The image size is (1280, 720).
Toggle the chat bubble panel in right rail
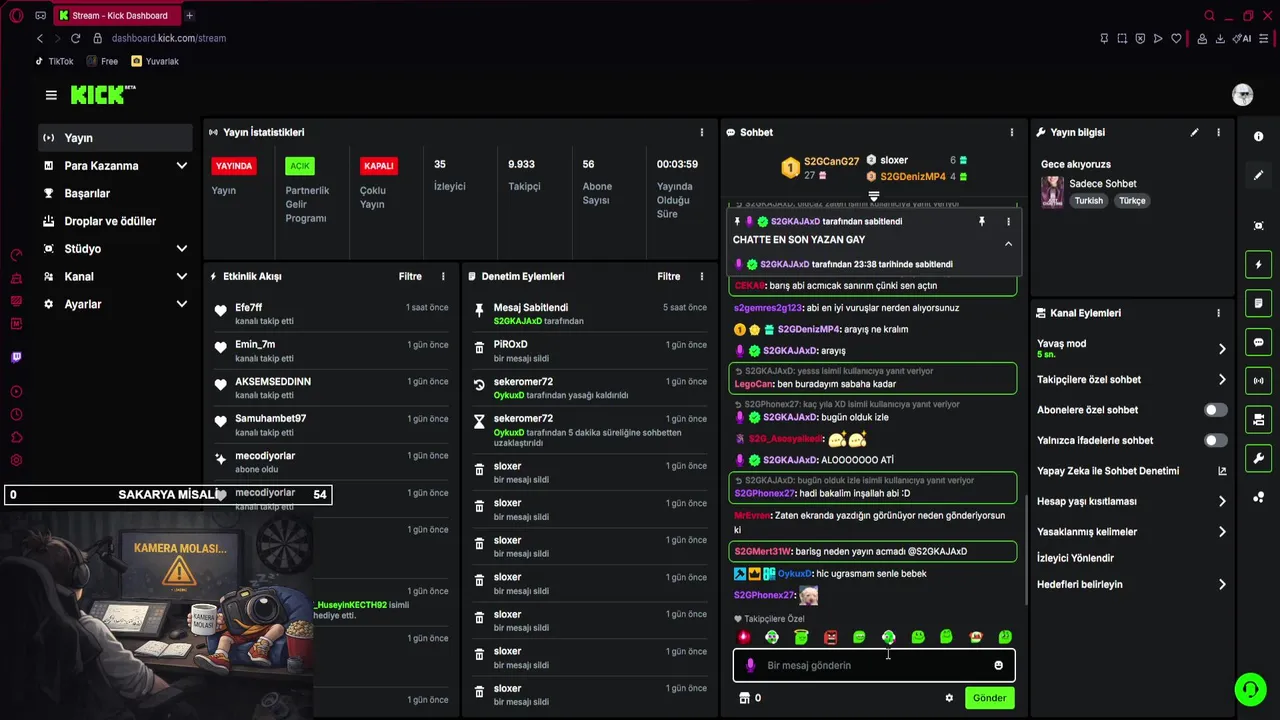tap(1258, 342)
